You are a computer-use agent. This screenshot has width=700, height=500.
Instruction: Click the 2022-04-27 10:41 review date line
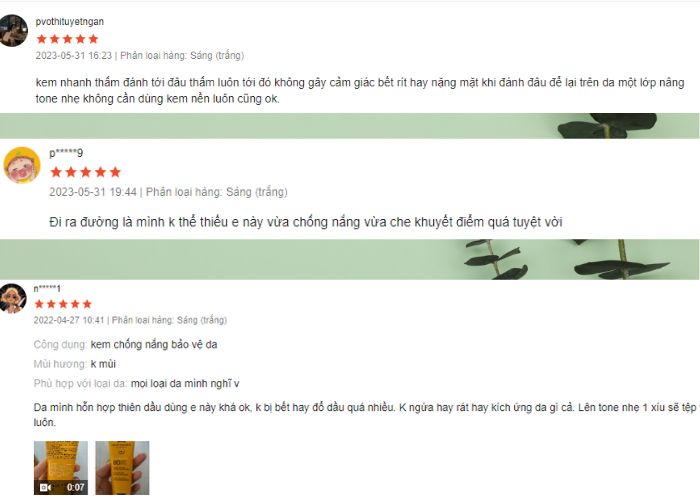pos(130,320)
